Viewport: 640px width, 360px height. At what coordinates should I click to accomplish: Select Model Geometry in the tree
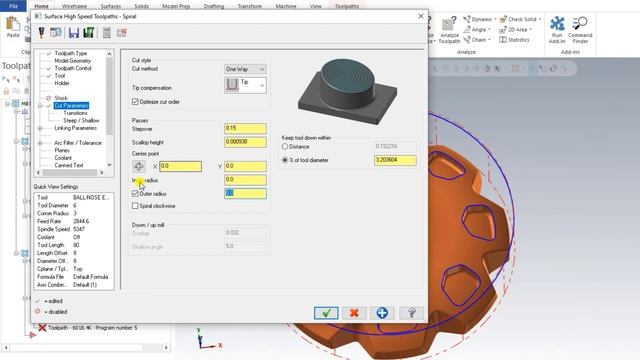click(73, 61)
